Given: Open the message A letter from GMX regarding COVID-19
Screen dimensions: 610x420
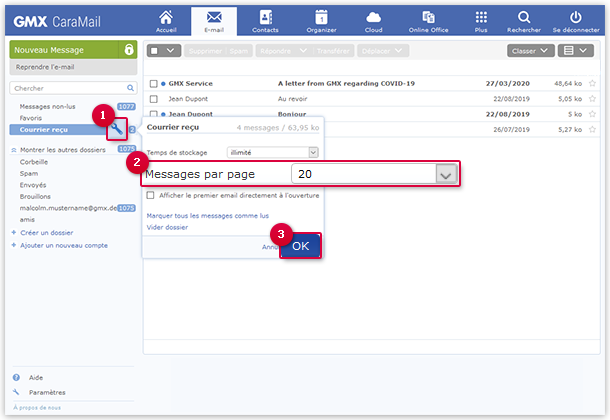Looking at the screenshot, I should pos(346,83).
